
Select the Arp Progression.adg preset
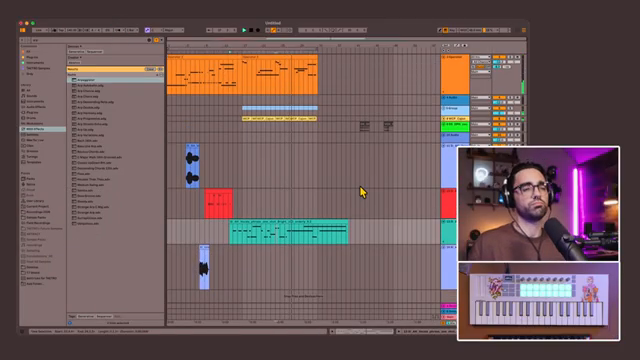tap(91, 118)
